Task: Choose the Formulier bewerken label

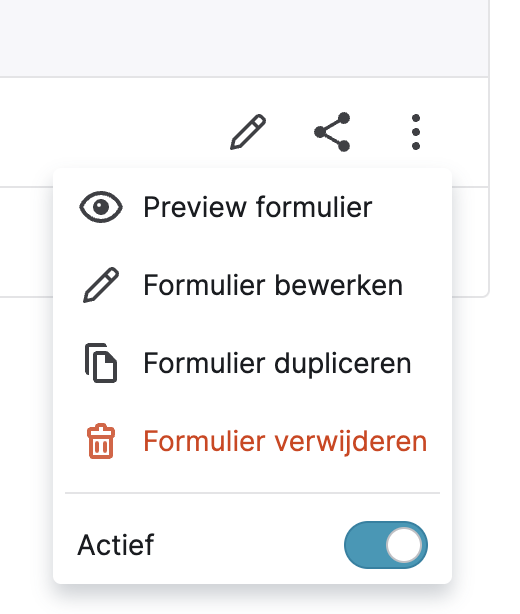Action: coord(273,285)
